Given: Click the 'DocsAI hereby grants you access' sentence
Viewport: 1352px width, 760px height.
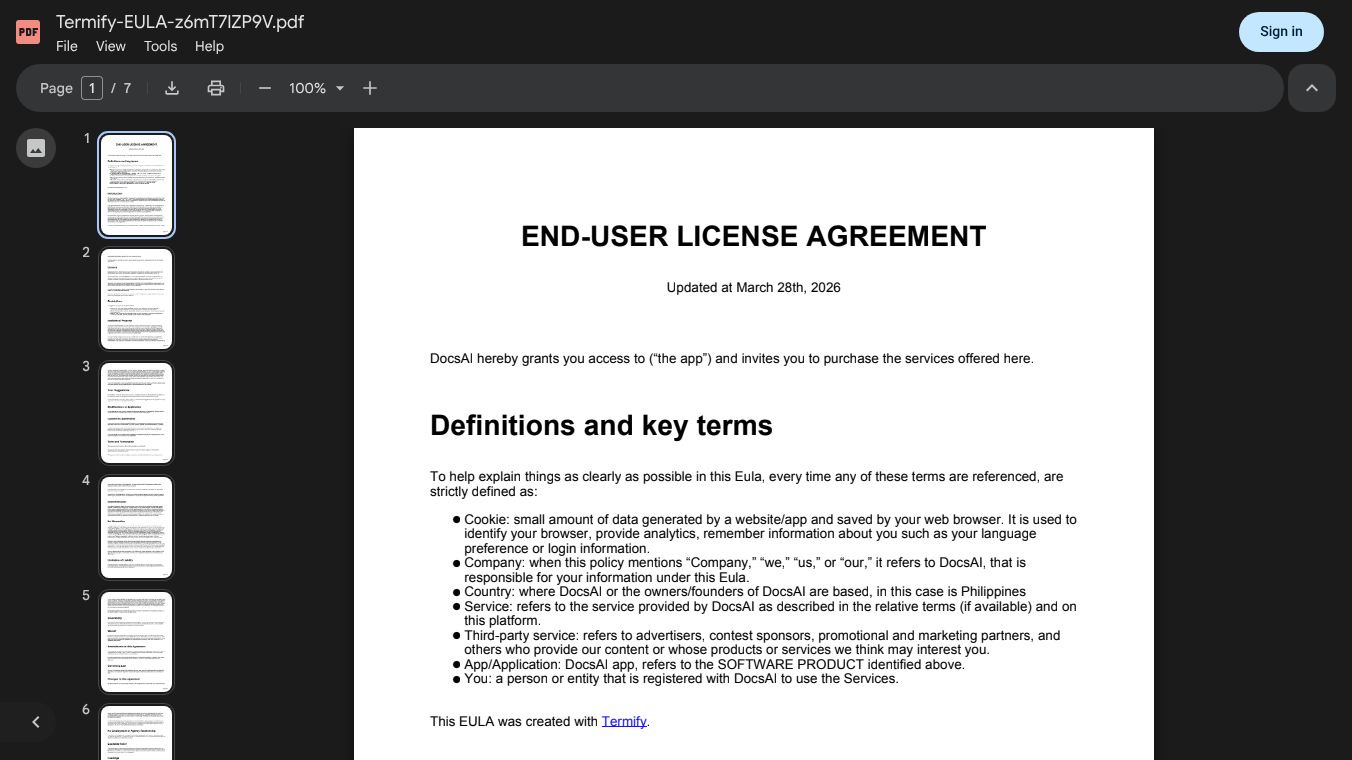Looking at the screenshot, I should tap(732, 358).
